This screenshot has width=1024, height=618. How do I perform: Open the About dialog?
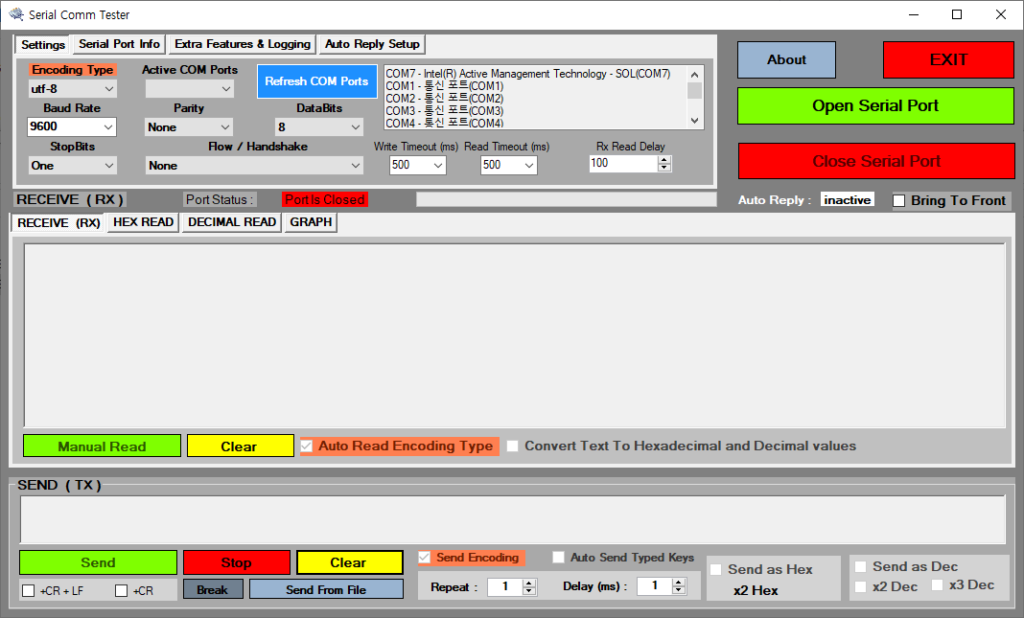pos(786,59)
